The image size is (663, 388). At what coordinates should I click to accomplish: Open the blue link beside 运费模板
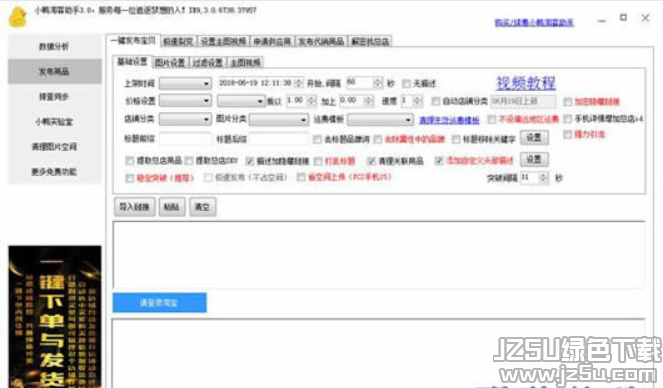pyautogui.click(x=449, y=120)
